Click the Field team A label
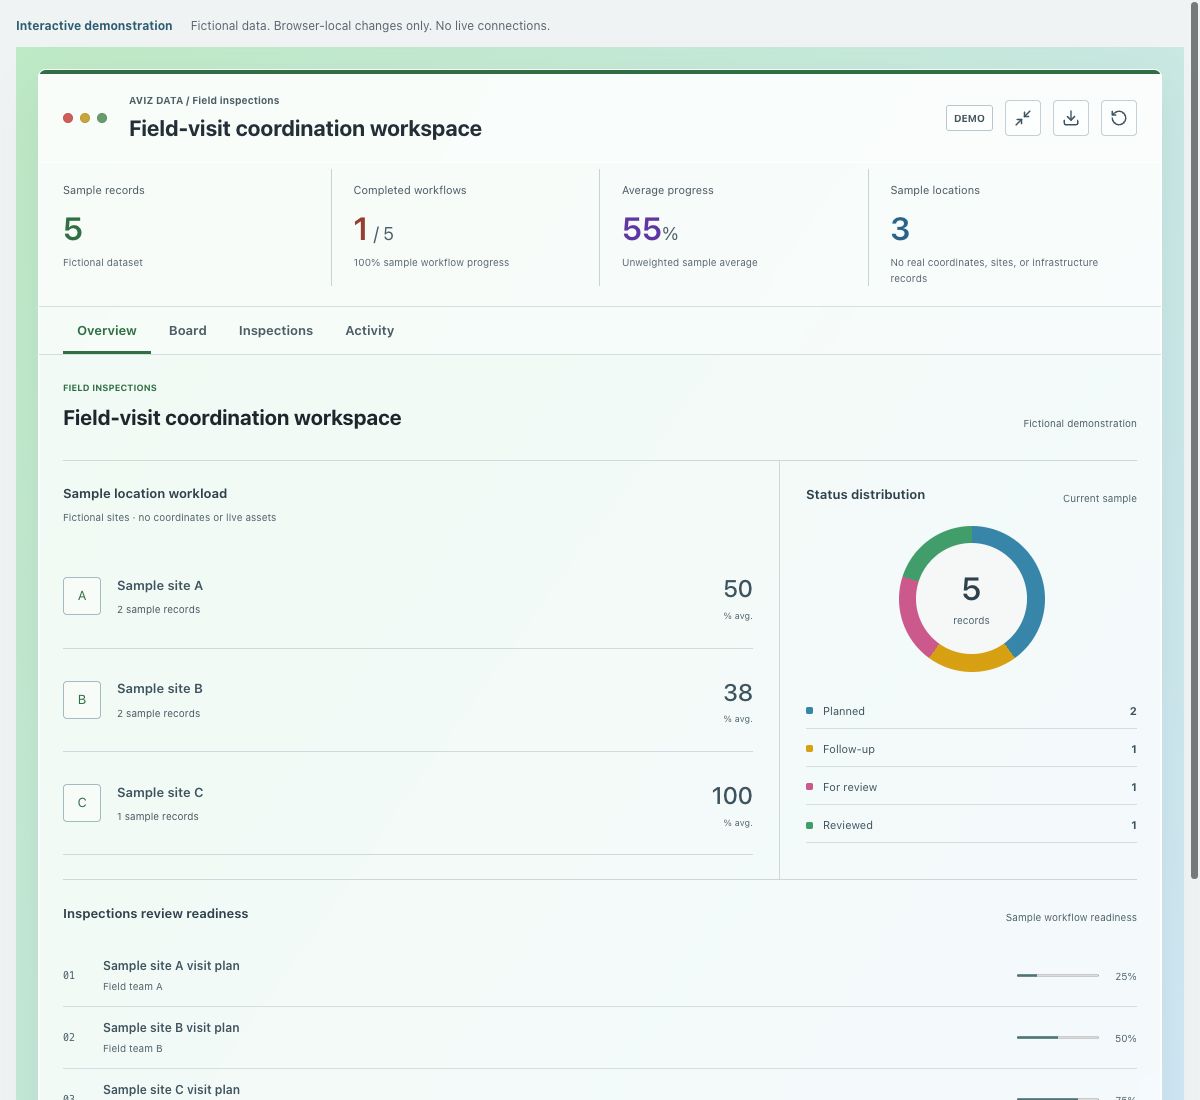 tap(133, 987)
